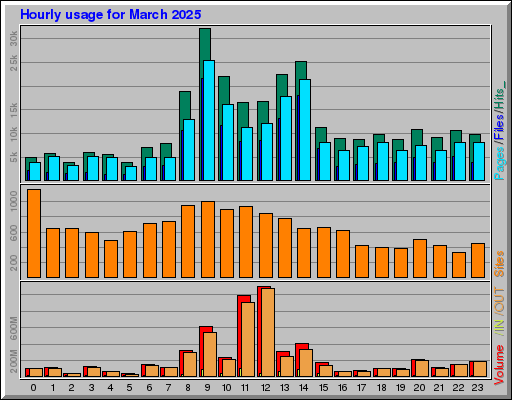Click hour label "11" on the x-axis
512x400 pixels.
(245, 388)
